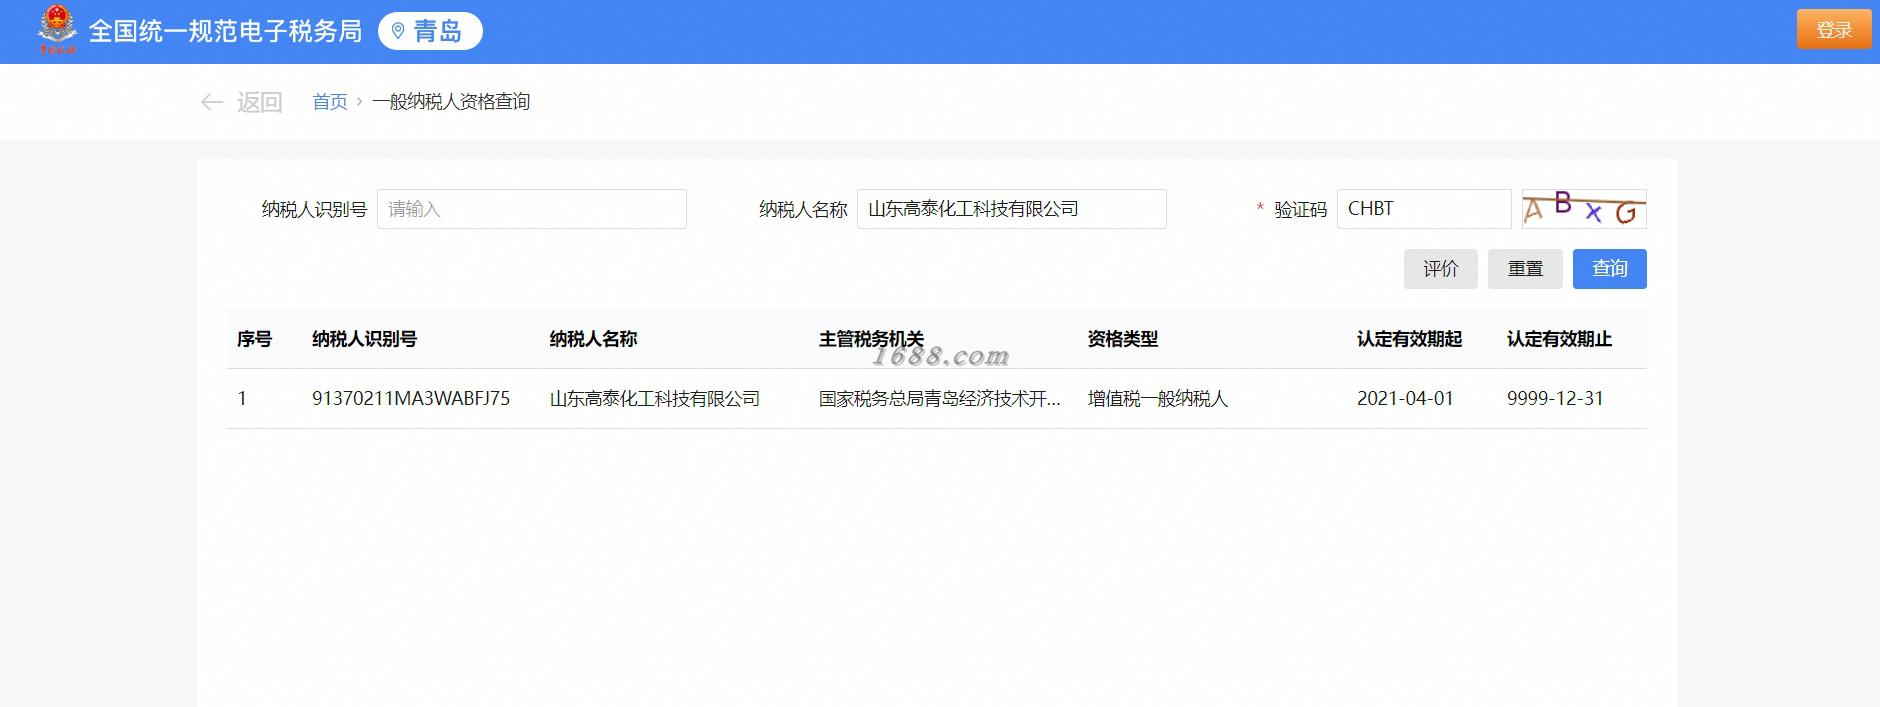1880x707 pixels.
Task: Refresh the captcha image
Action: (1584, 209)
